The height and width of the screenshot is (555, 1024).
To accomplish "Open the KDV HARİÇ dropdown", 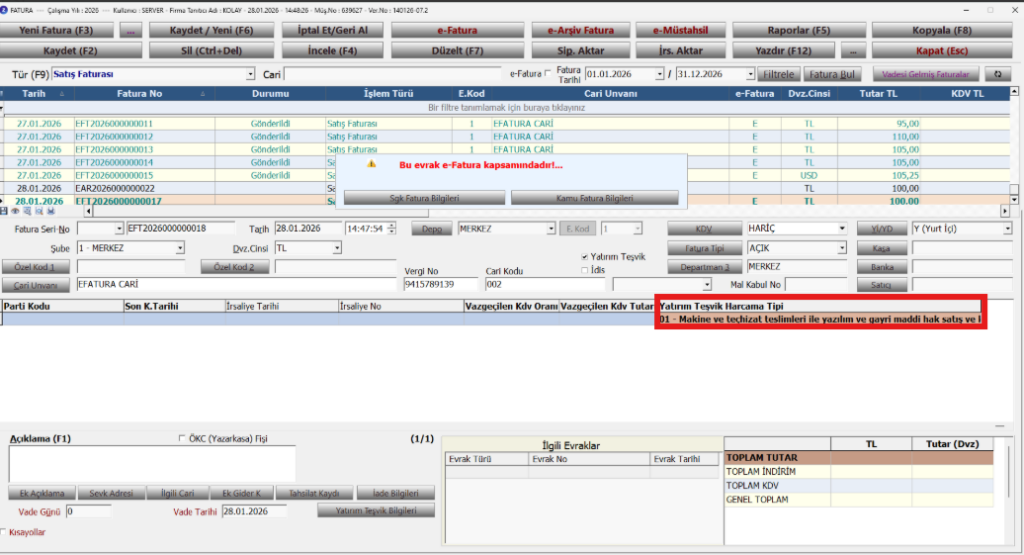I will [842, 229].
